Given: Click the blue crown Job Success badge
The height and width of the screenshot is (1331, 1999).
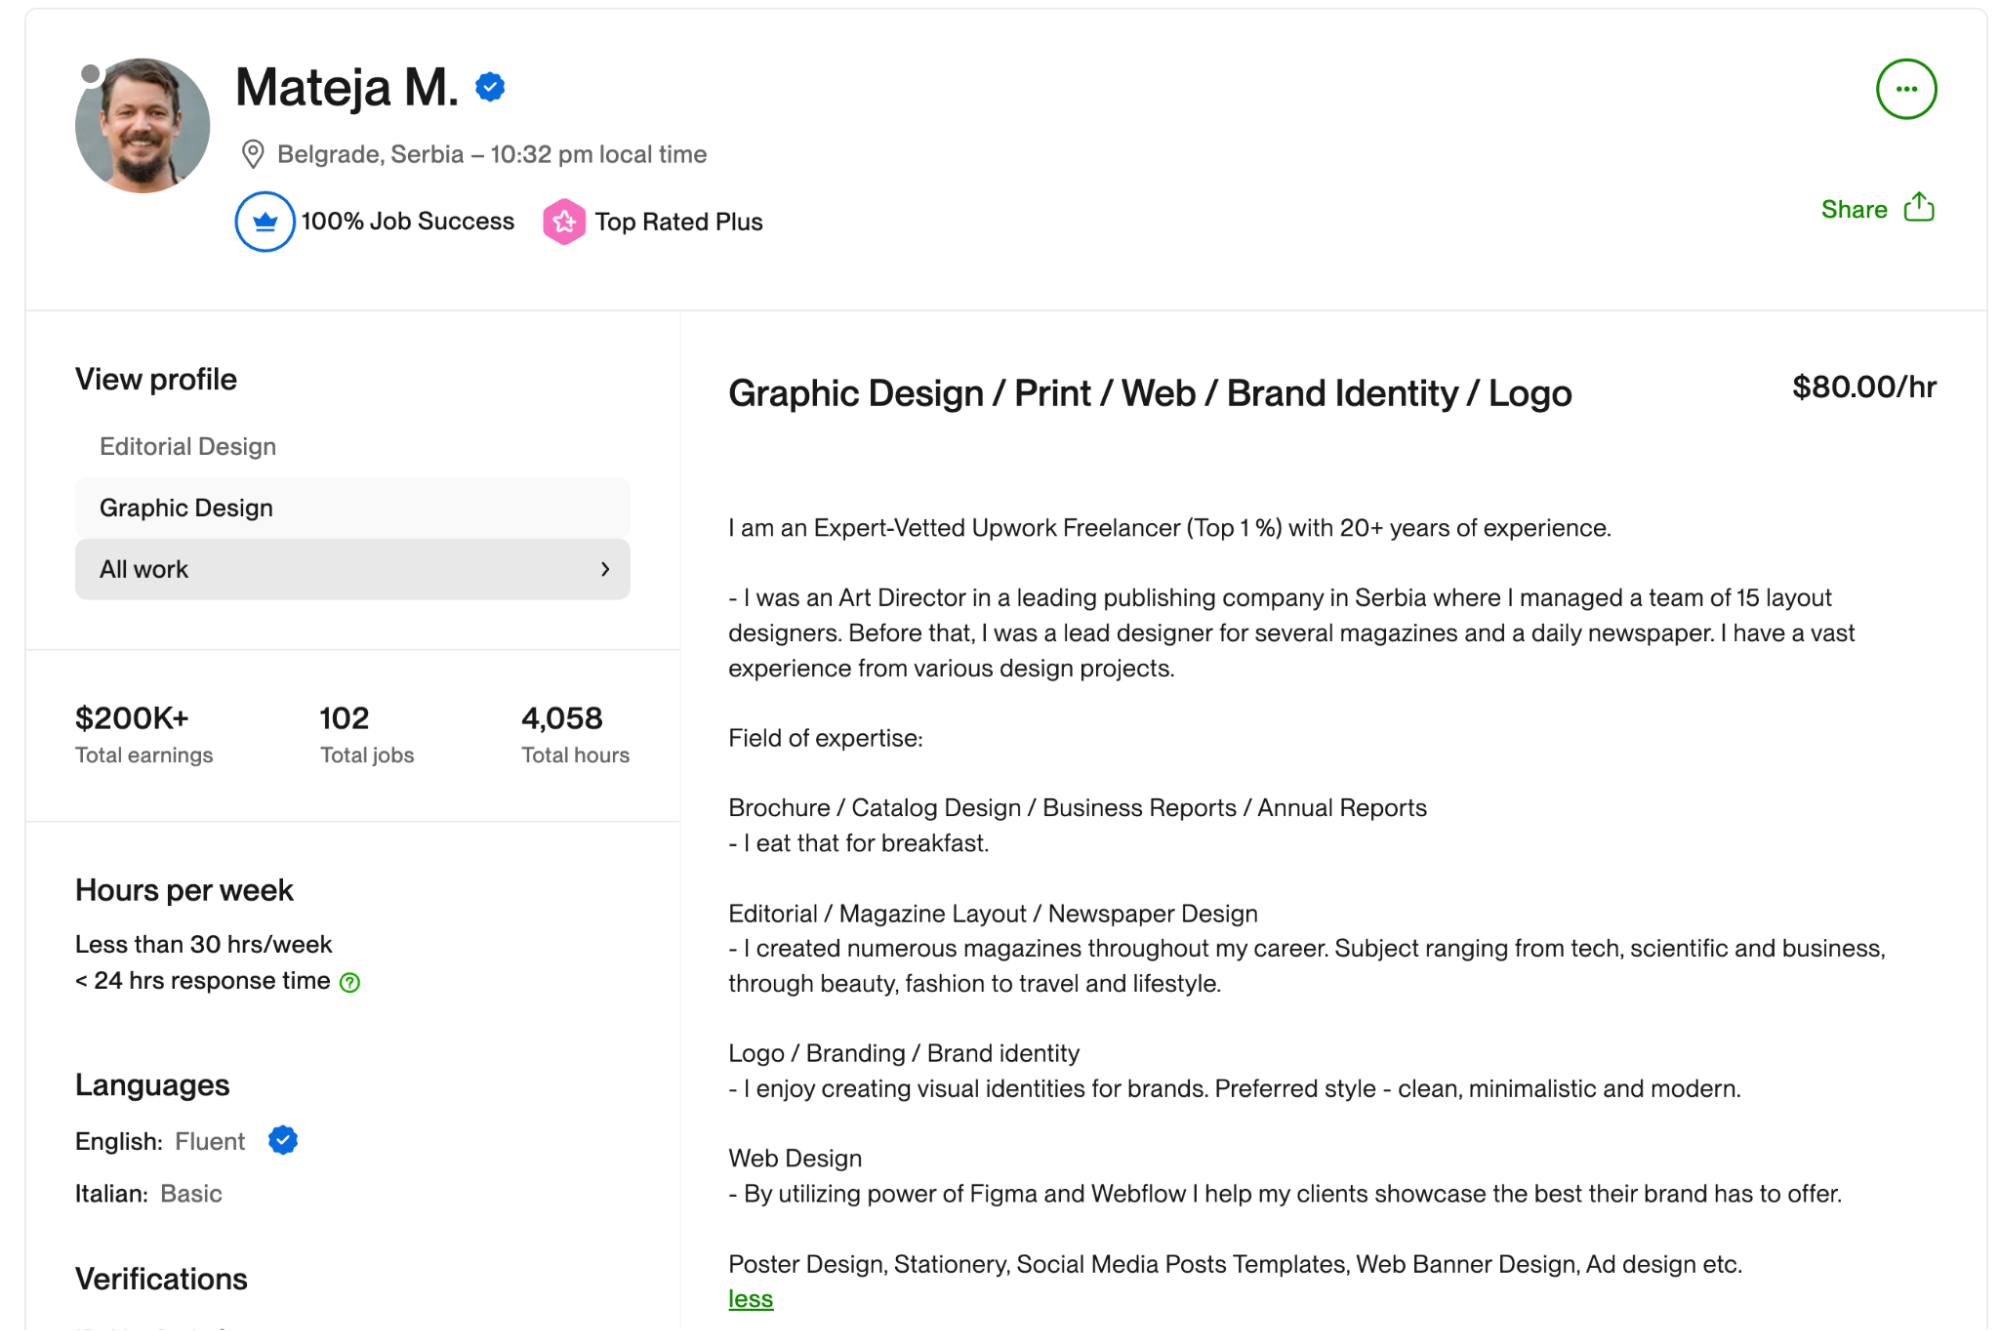Looking at the screenshot, I should [264, 221].
